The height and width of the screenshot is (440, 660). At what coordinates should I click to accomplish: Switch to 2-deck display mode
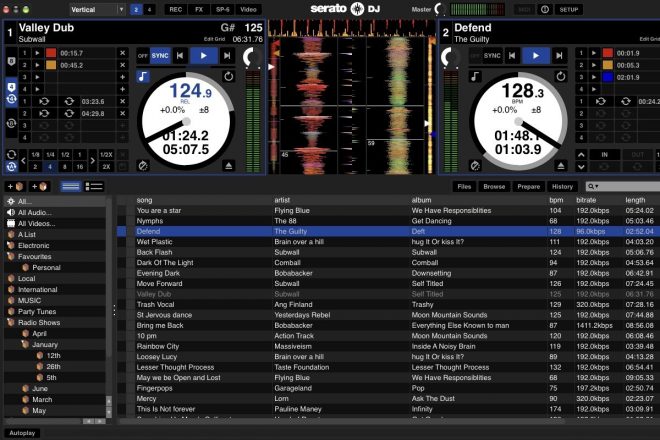tap(136, 9)
